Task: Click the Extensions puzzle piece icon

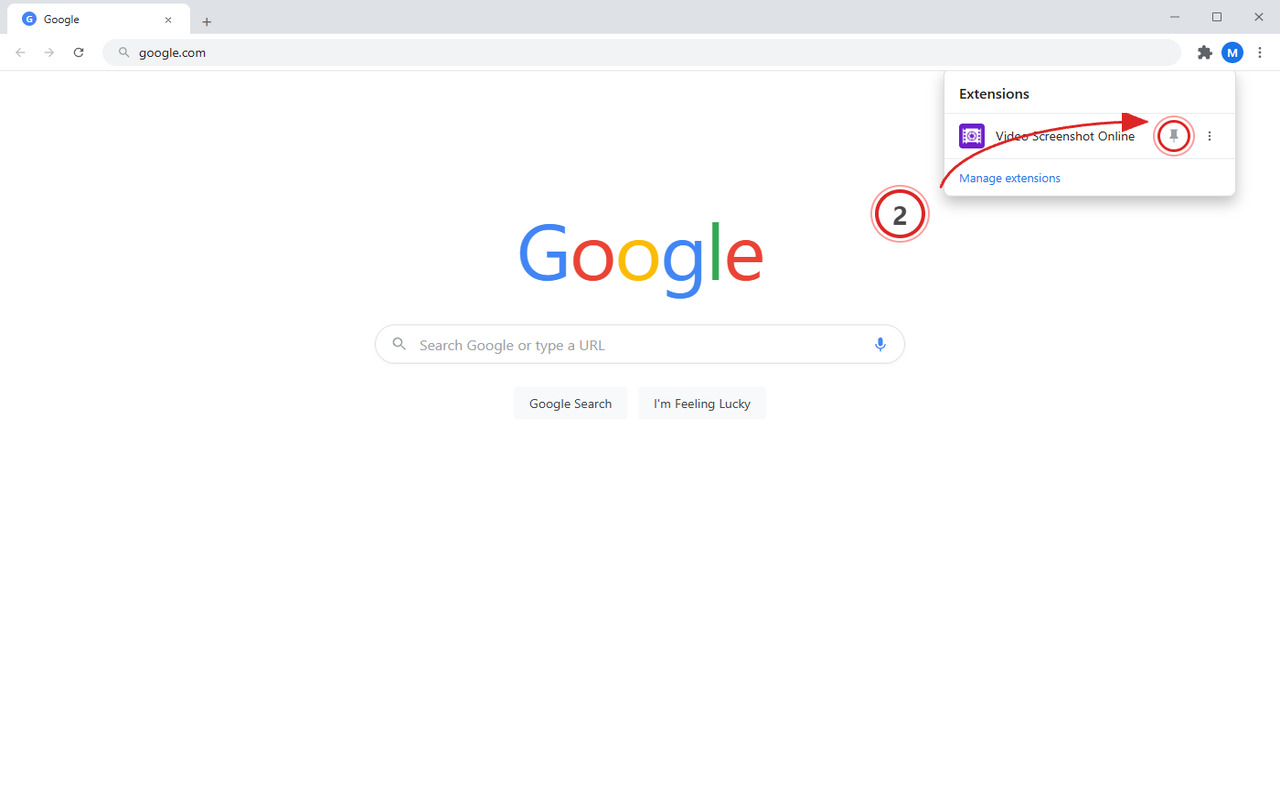Action: pyautogui.click(x=1204, y=52)
